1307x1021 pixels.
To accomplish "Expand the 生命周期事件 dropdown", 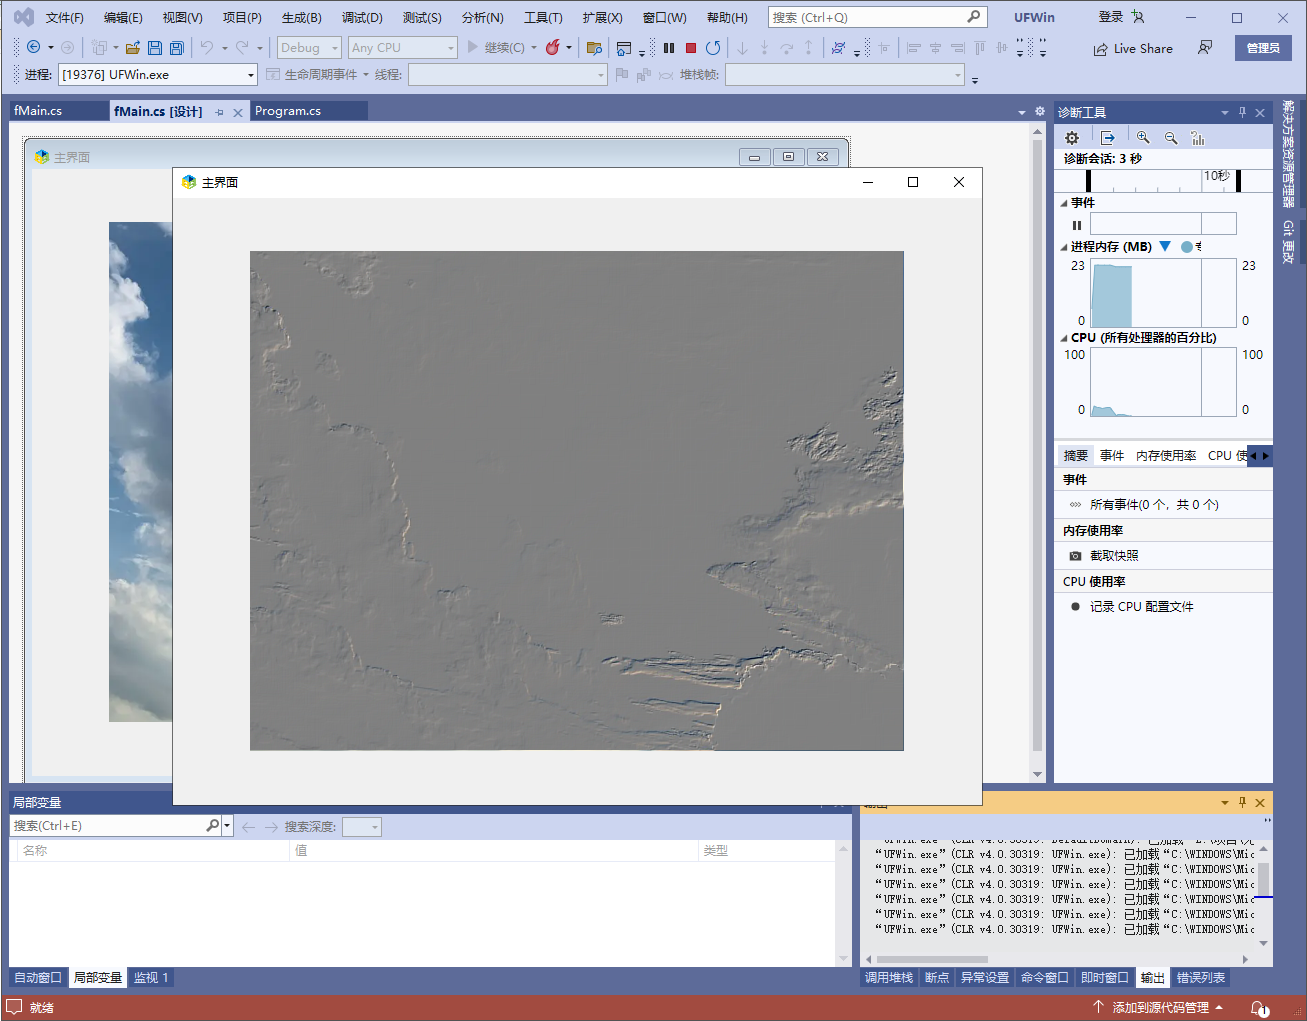I will pyautogui.click(x=366, y=75).
